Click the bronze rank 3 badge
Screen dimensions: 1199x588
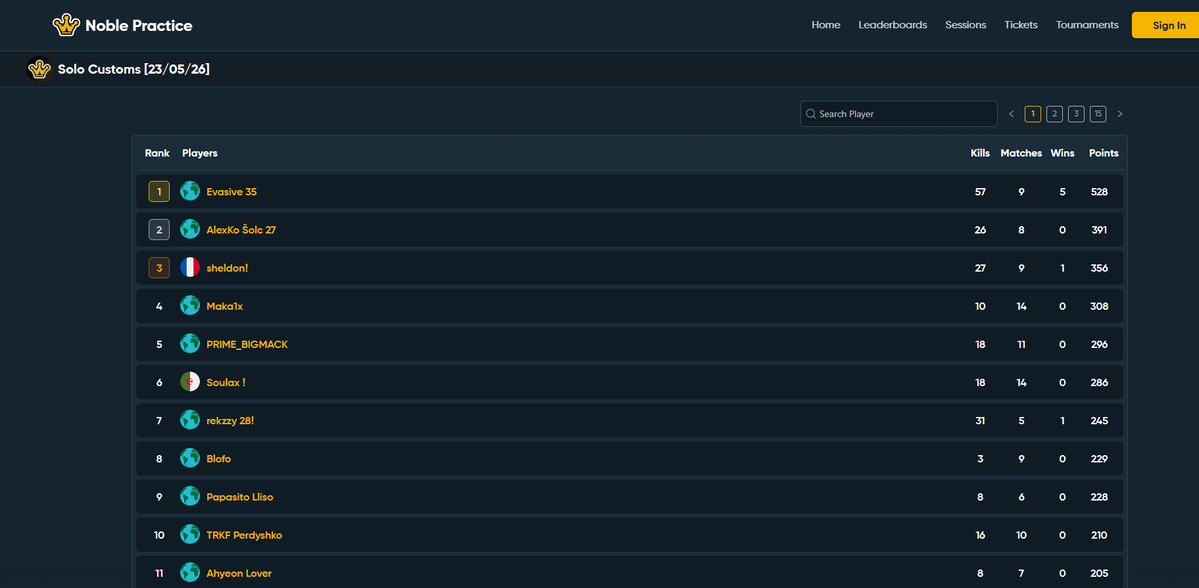tap(159, 268)
